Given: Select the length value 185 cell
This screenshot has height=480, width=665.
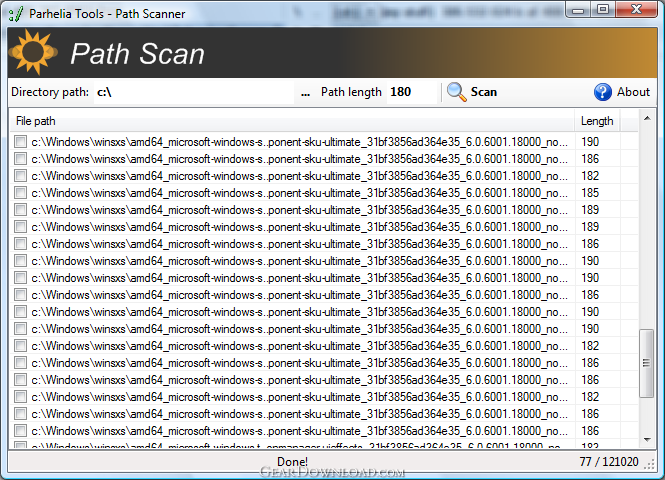Looking at the screenshot, I should pyautogui.click(x=590, y=193).
